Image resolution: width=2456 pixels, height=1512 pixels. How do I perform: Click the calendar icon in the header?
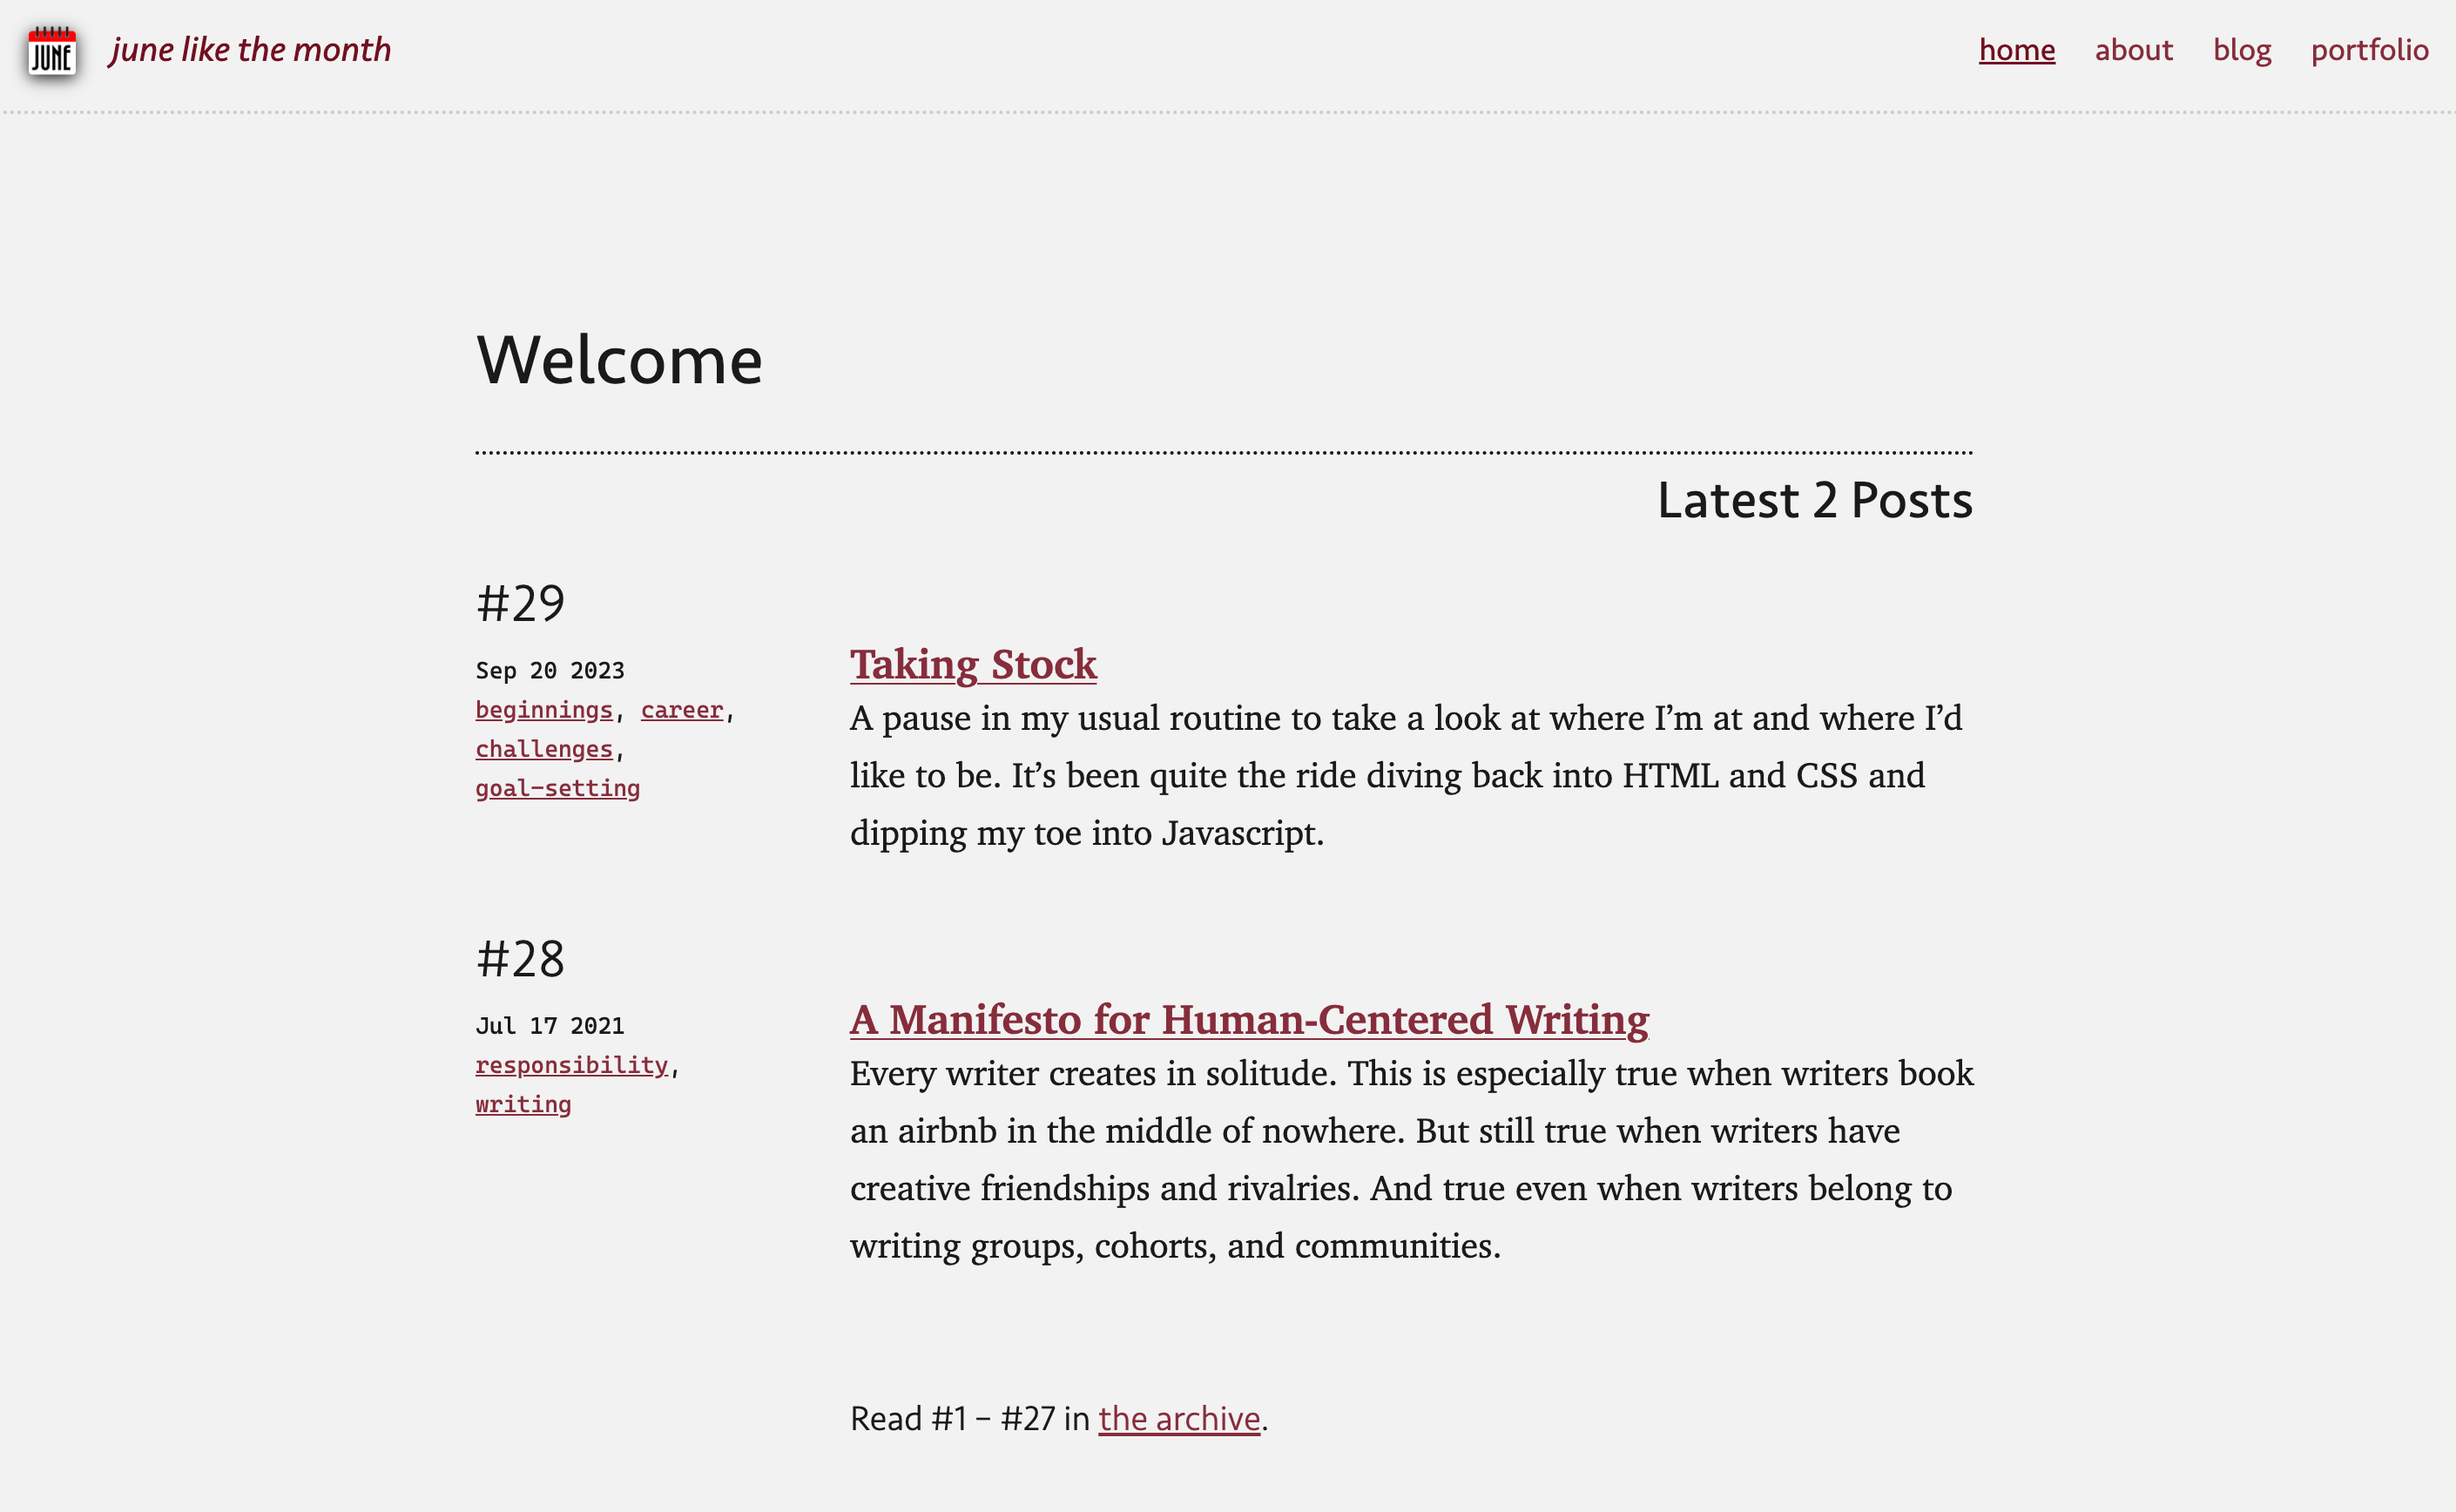pyautogui.click(x=51, y=49)
